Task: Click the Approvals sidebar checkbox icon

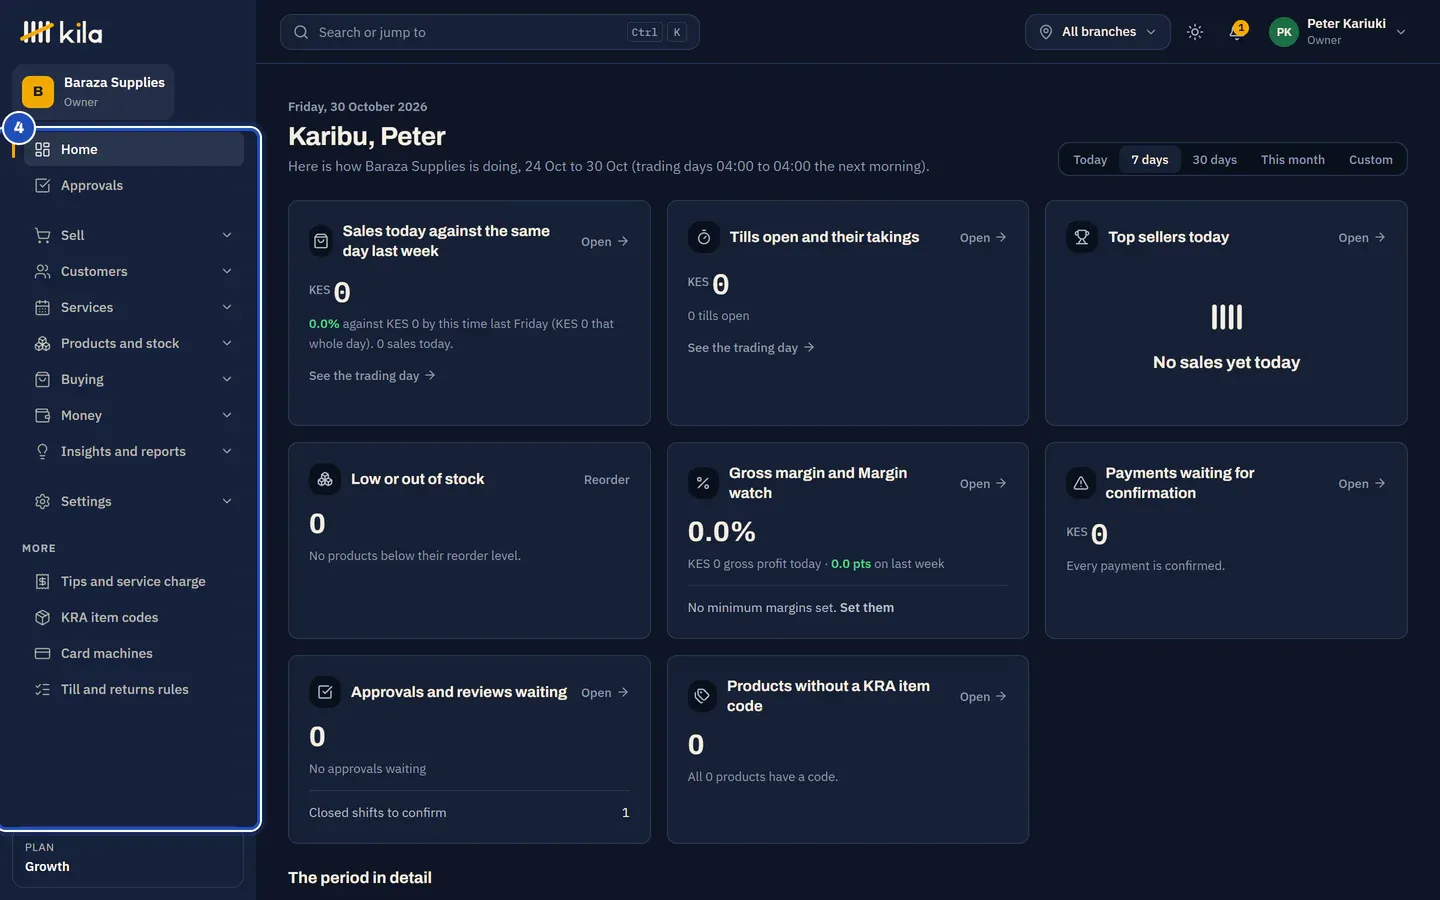Action: 42,185
